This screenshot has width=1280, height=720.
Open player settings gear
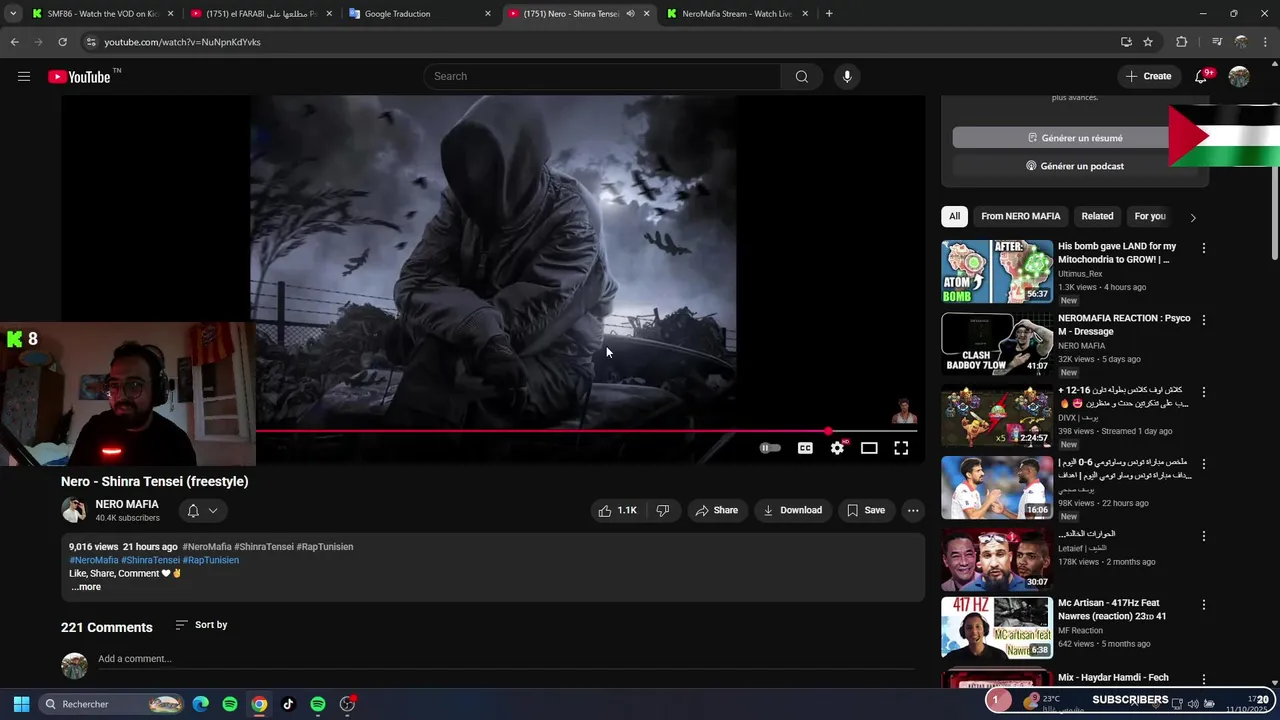tap(837, 448)
